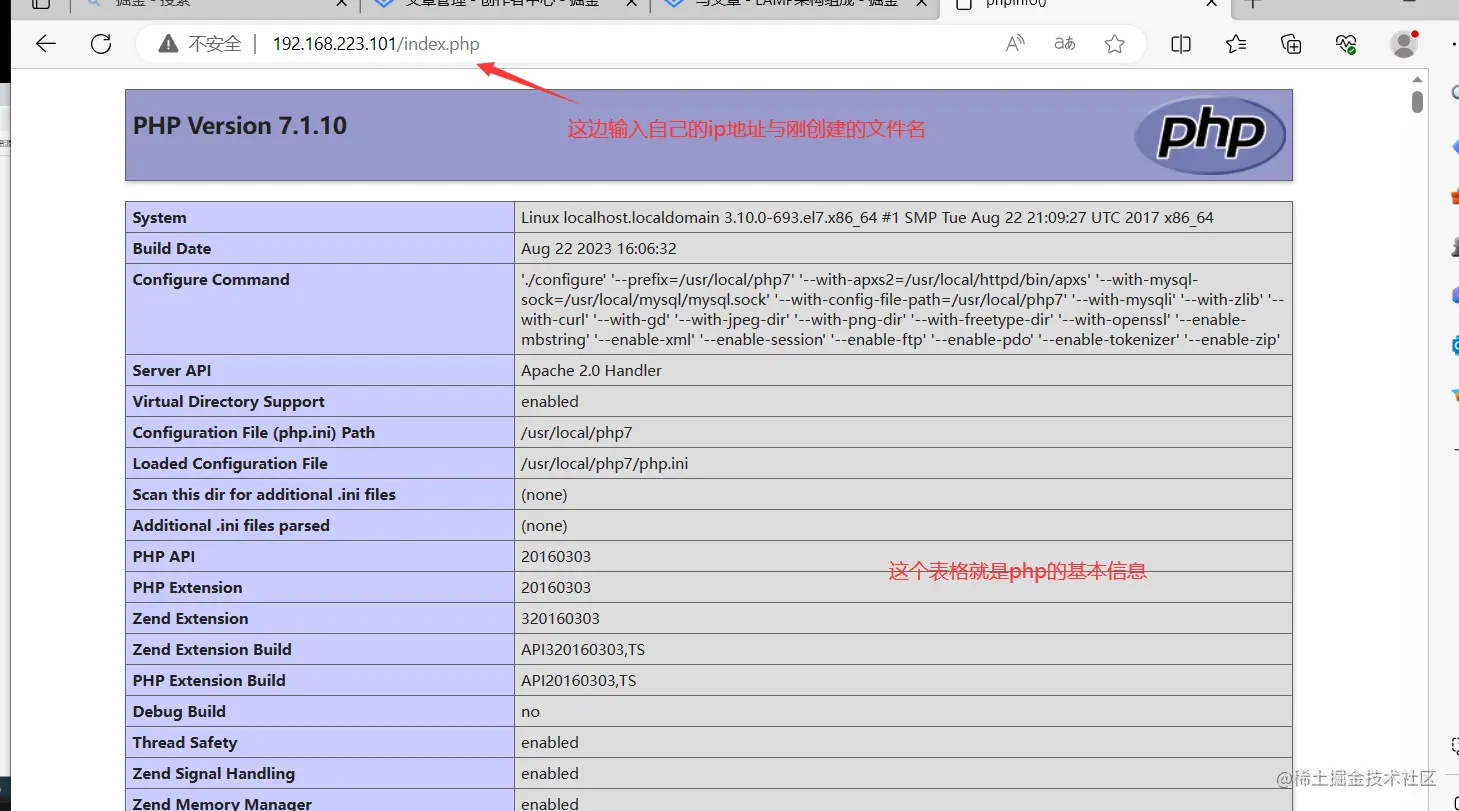Click the Debug Build label
Screen dimensions: 1459x811
[179, 712]
